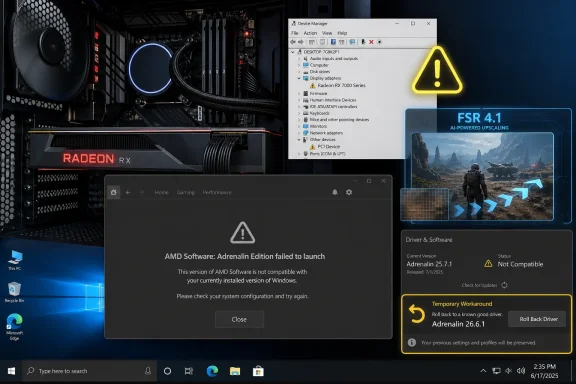This screenshot has width=576, height=384.
Task: Click the taskbar clock showing 2:35 PM
Action: pos(544,371)
